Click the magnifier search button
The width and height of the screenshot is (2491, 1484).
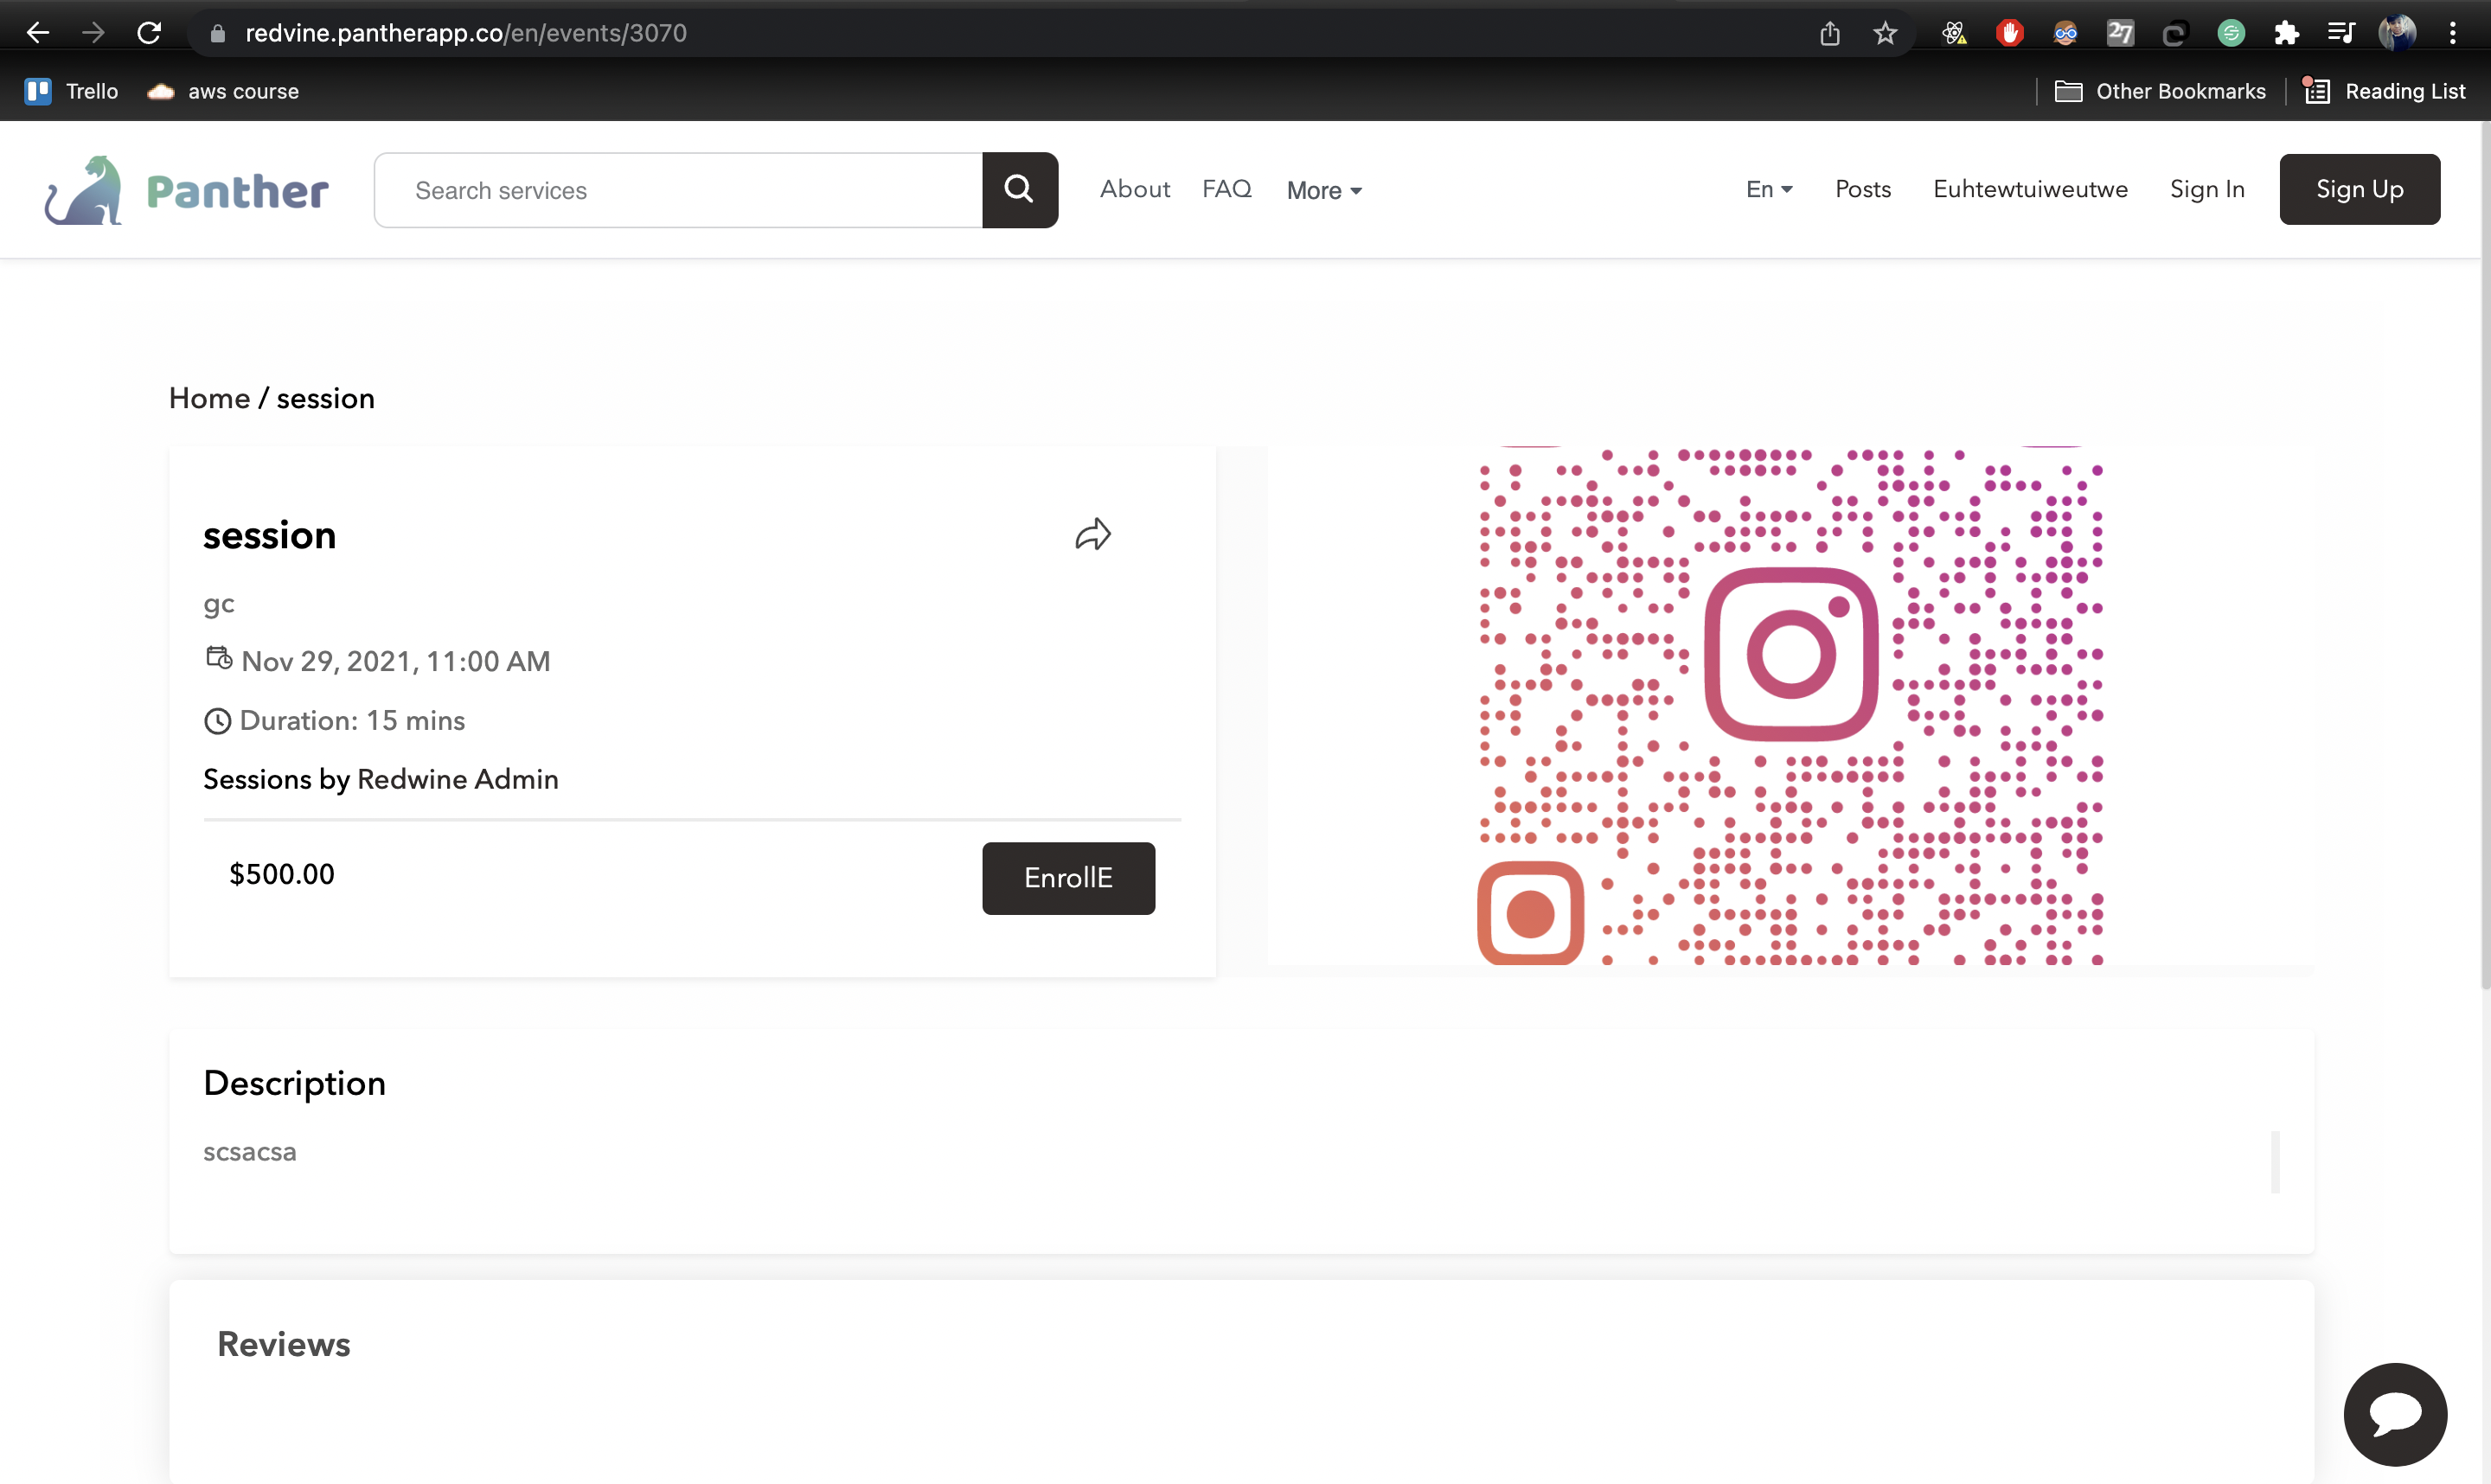coord(1019,190)
